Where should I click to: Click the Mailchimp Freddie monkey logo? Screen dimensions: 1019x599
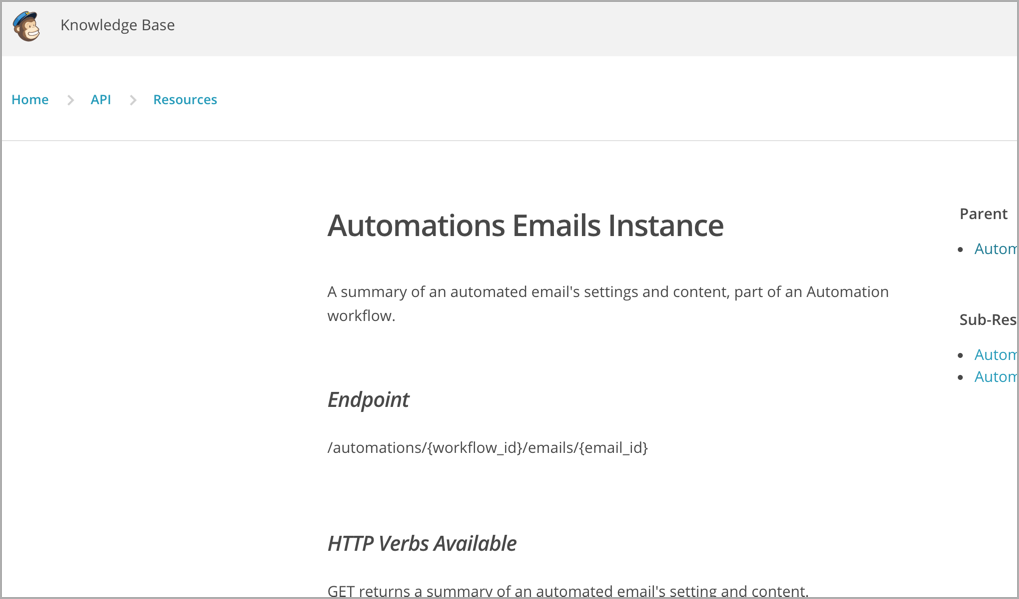[27, 26]
